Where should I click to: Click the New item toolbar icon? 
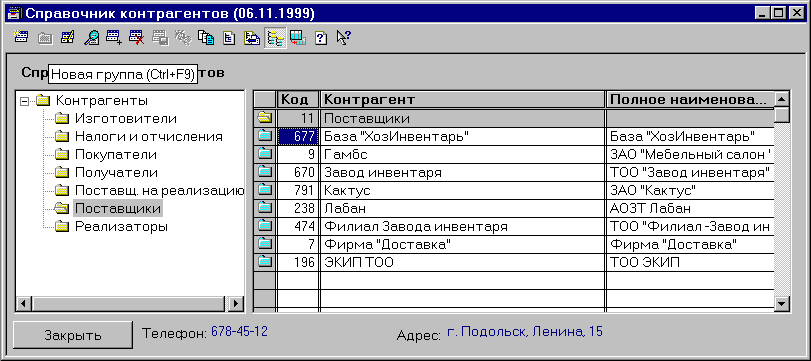20,38
